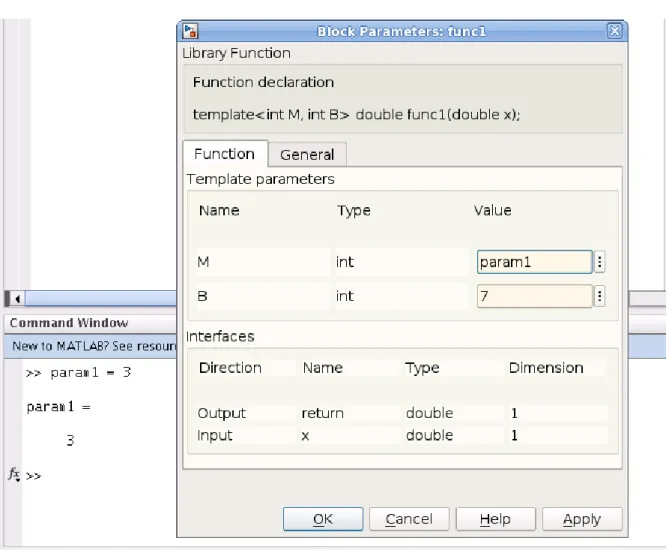Apply the block parameter changes
This screenshot has height=553, width=669.
tap(582, 519)
